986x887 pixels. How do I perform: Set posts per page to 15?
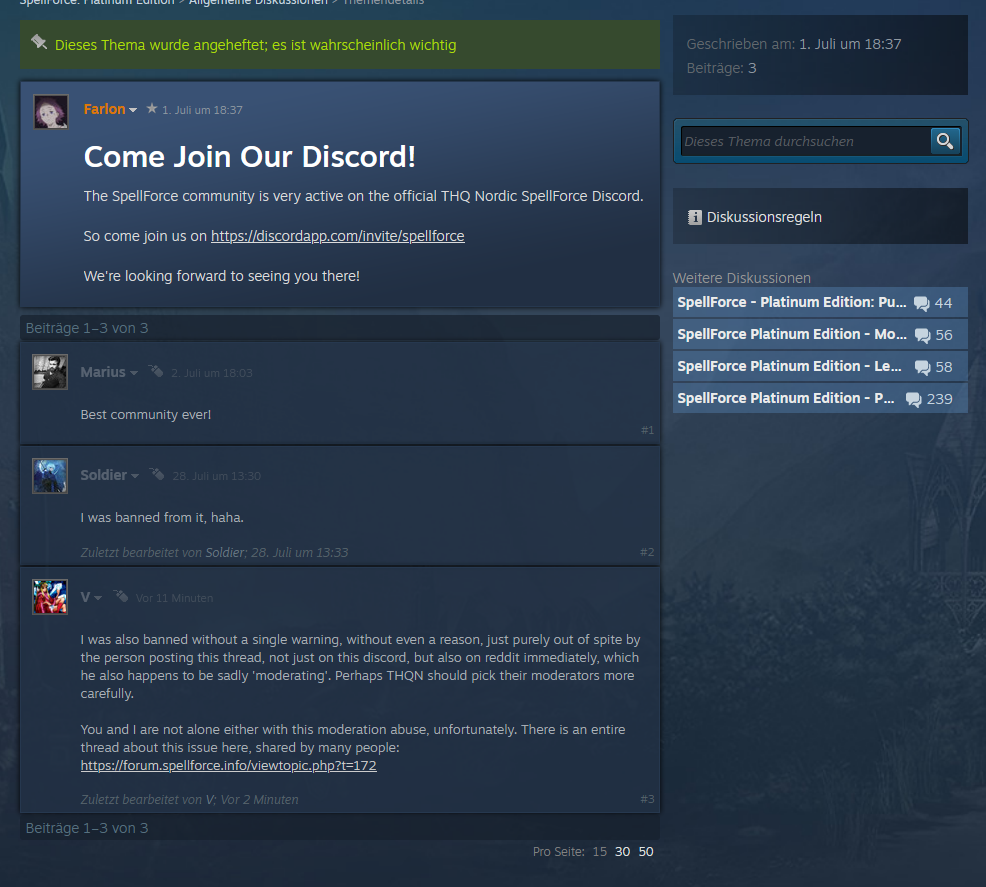click(600, 851)
